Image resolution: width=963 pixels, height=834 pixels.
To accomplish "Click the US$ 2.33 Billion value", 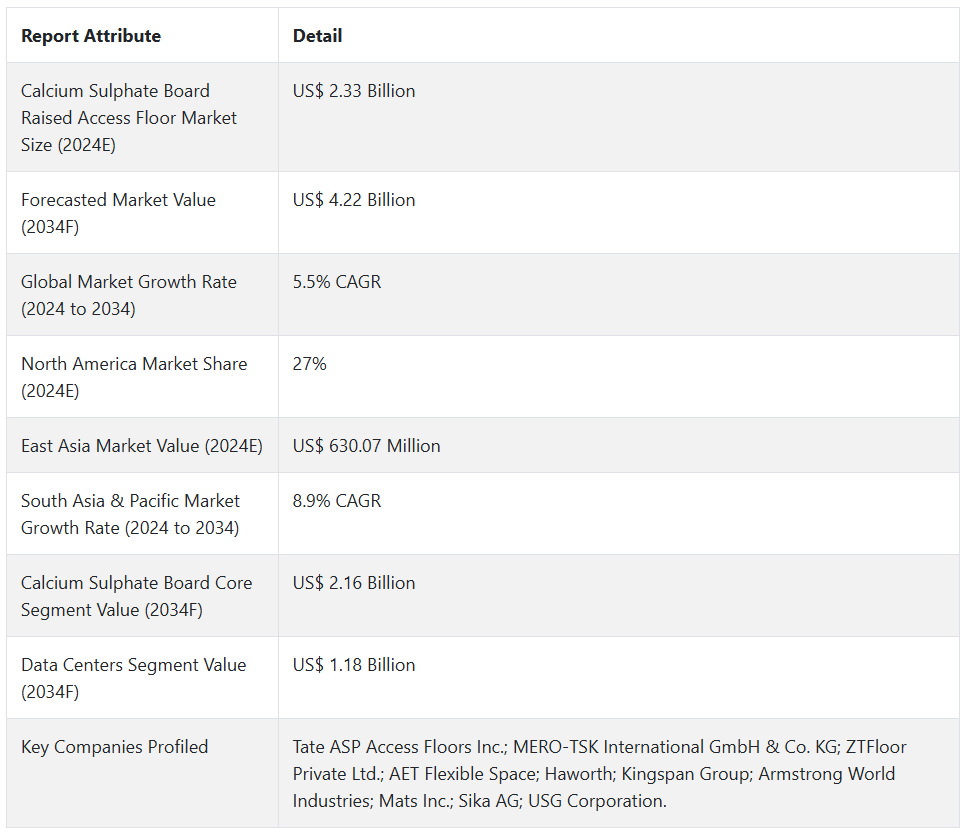I will pos(354,91).
